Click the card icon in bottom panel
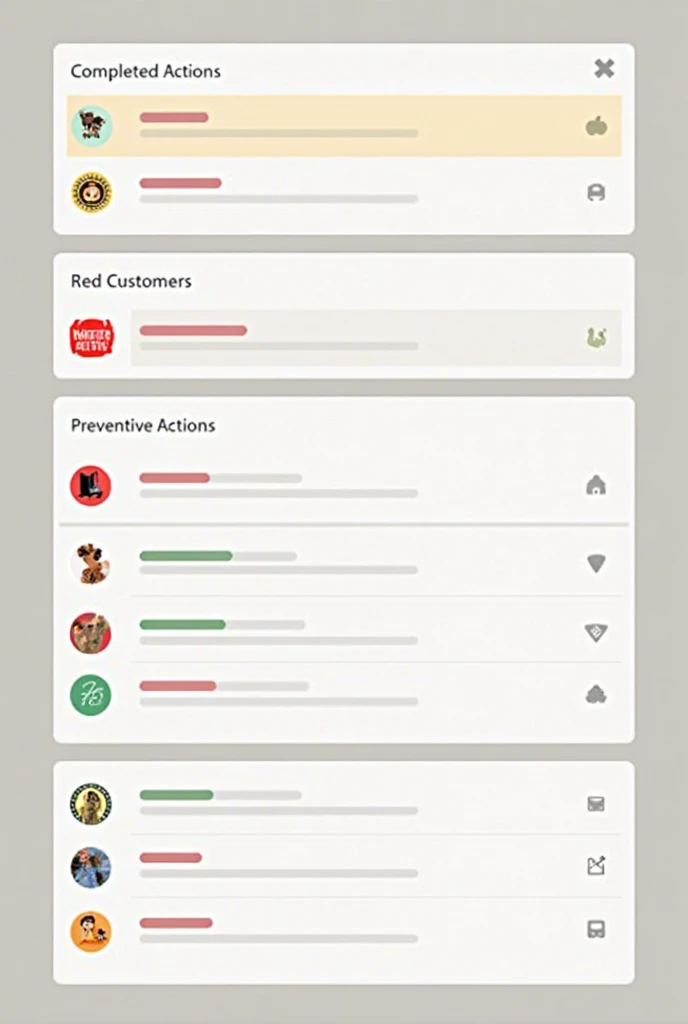Image resolution: width=688 pixels, height=1024 pixels. pos(596,803)
